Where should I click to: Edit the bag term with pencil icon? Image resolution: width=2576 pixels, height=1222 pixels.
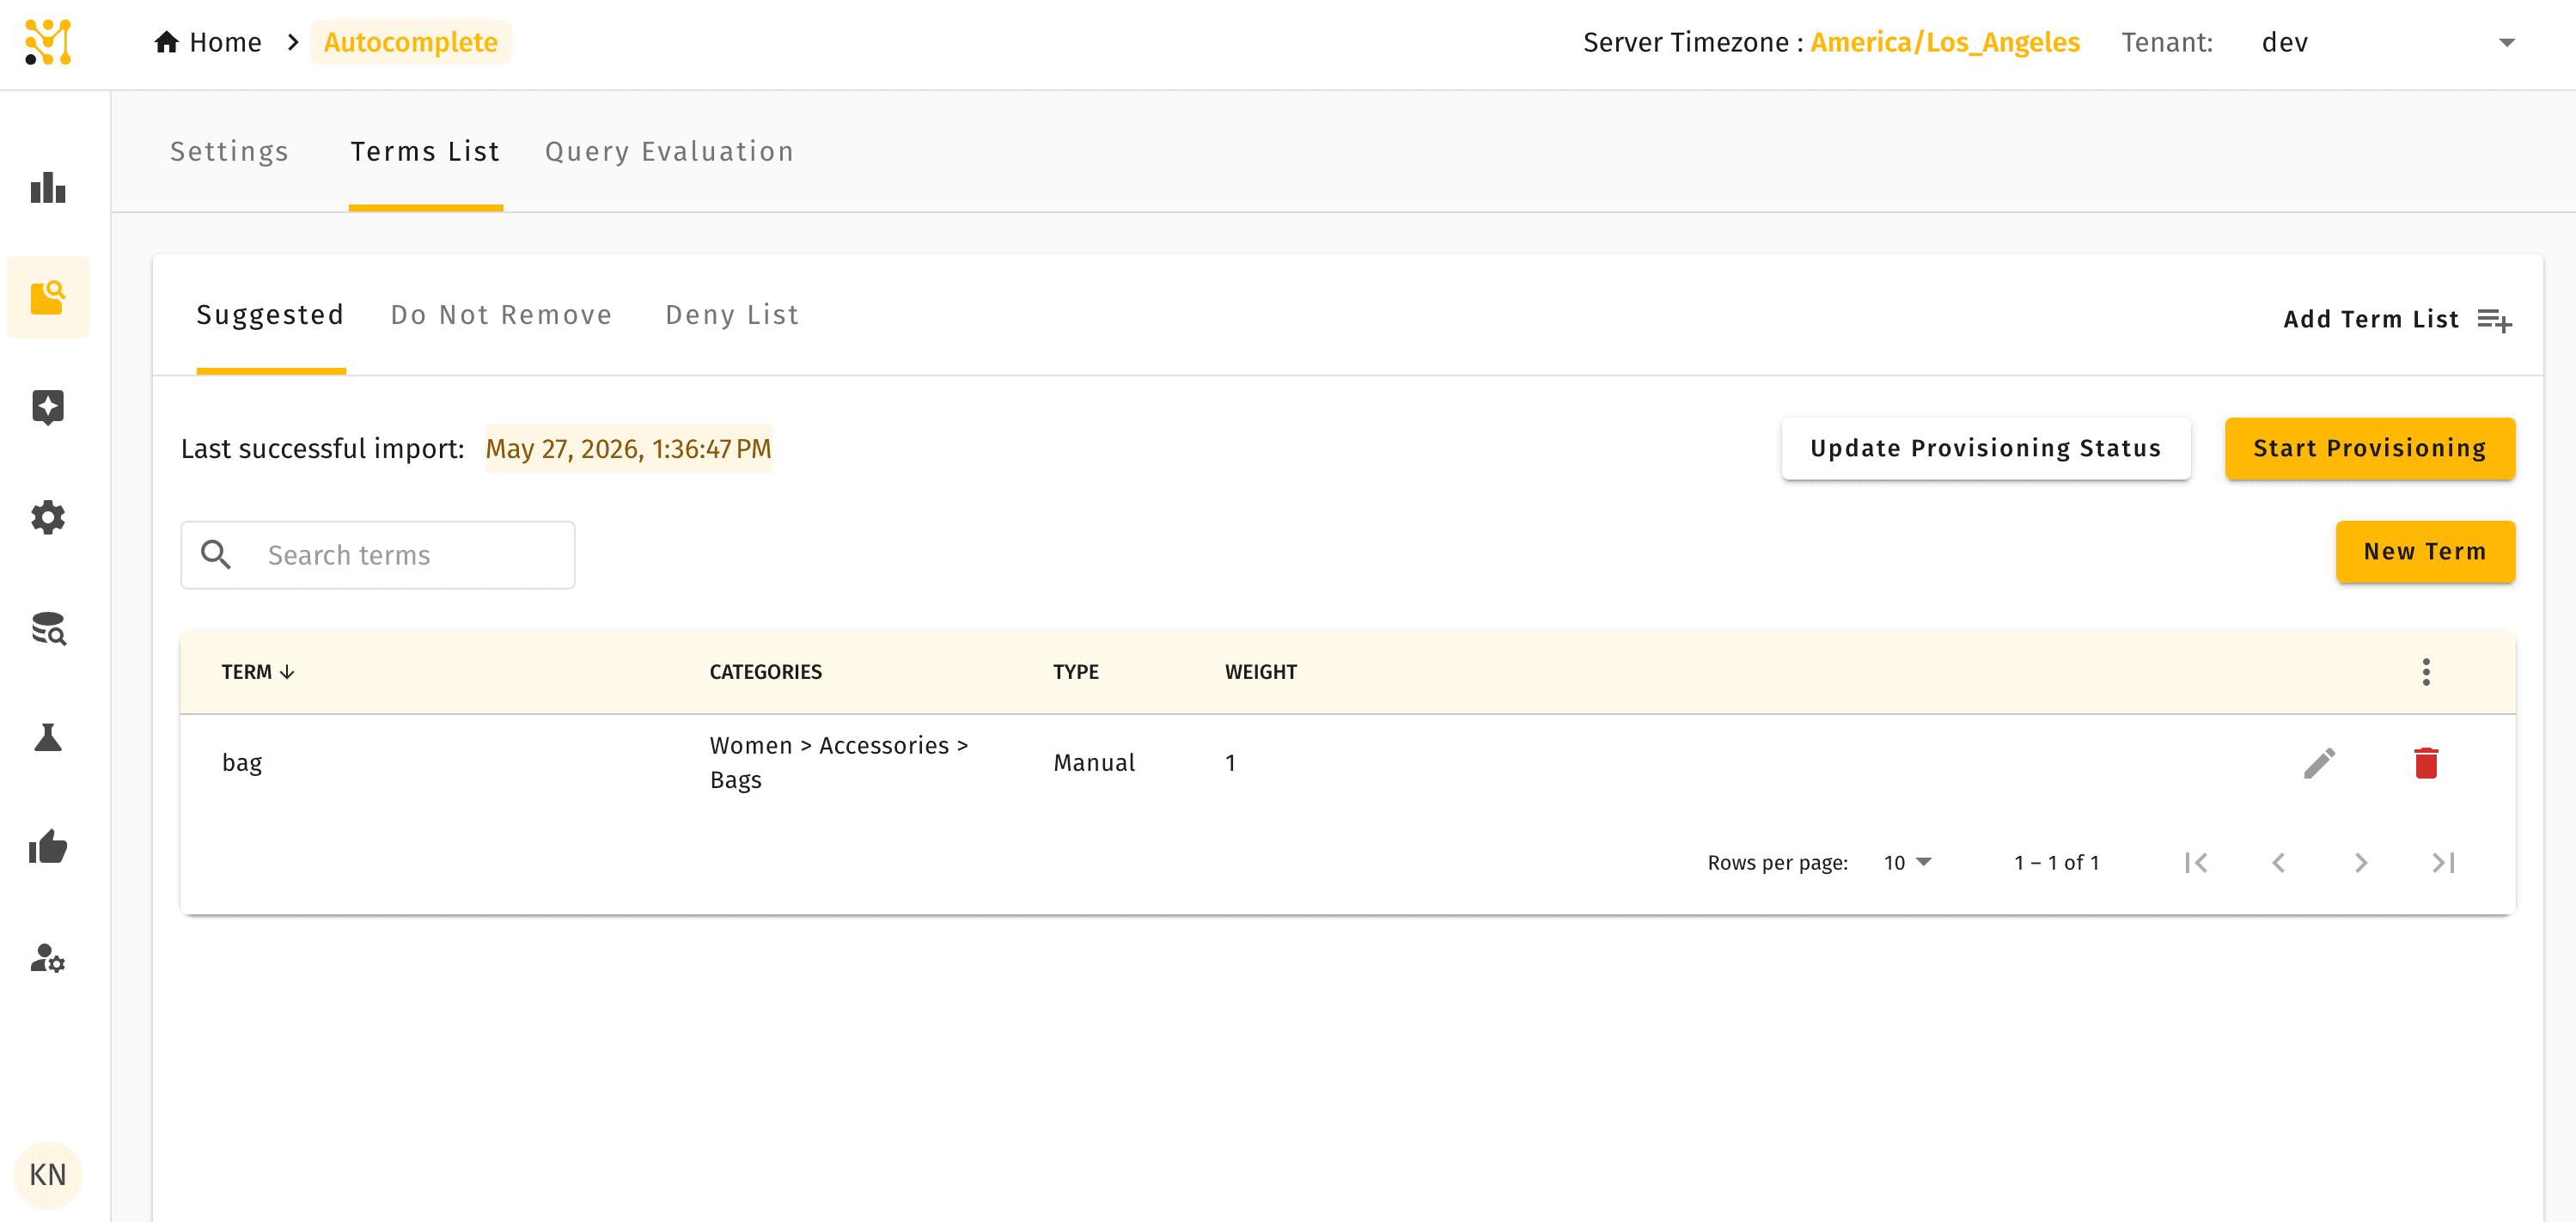(2319, 763)
